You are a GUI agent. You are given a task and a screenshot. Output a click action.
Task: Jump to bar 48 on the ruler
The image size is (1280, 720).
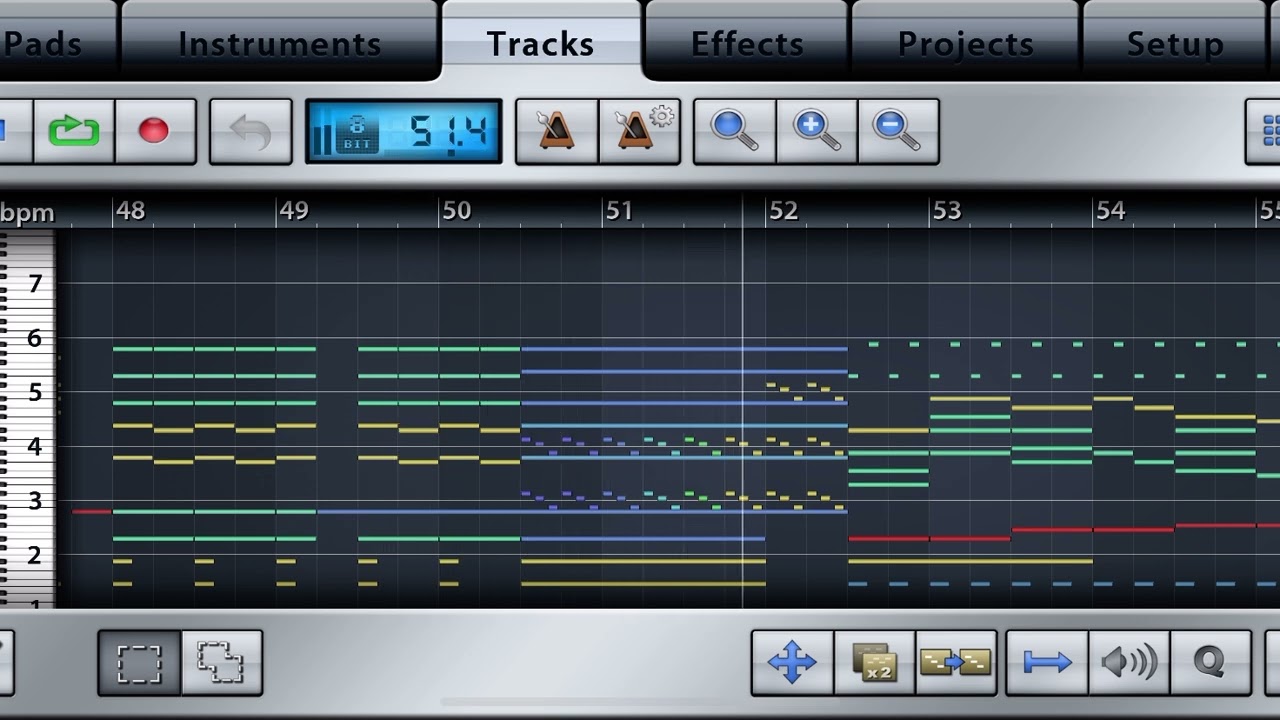(x=130, y=211)
